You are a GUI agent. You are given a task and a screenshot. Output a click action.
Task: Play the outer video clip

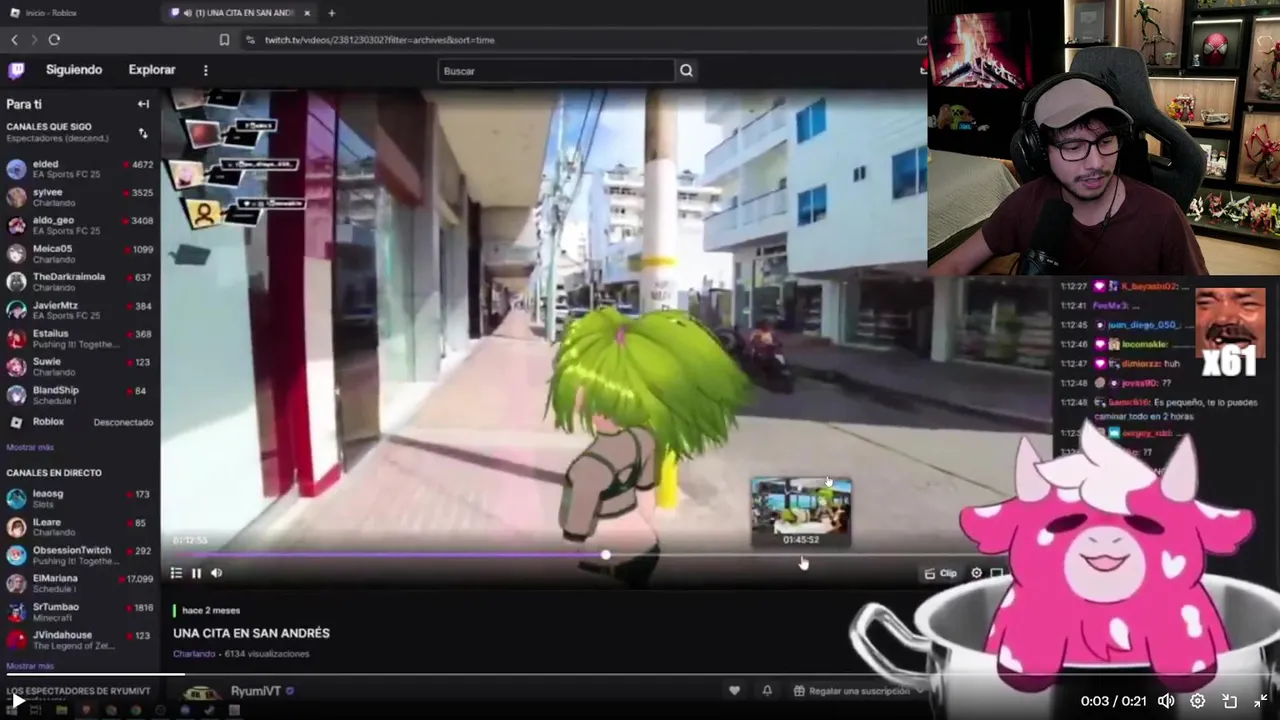pyautogui.click(x=18, y=701)
